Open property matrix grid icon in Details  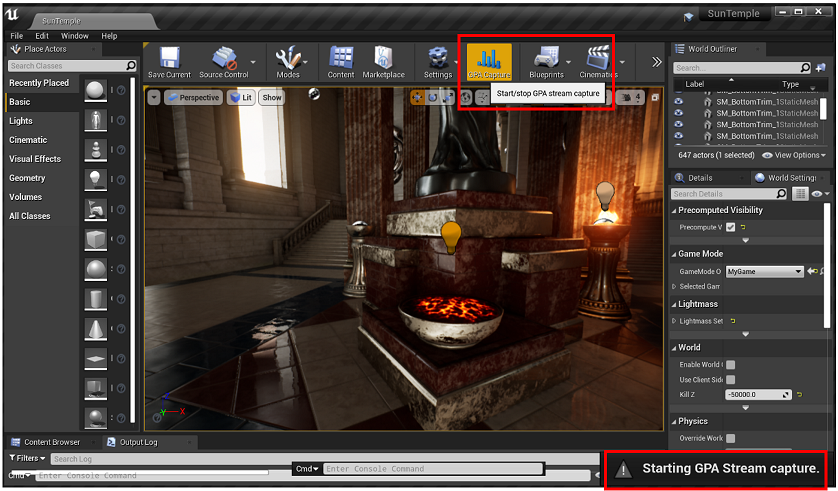(x=800, y=194)
